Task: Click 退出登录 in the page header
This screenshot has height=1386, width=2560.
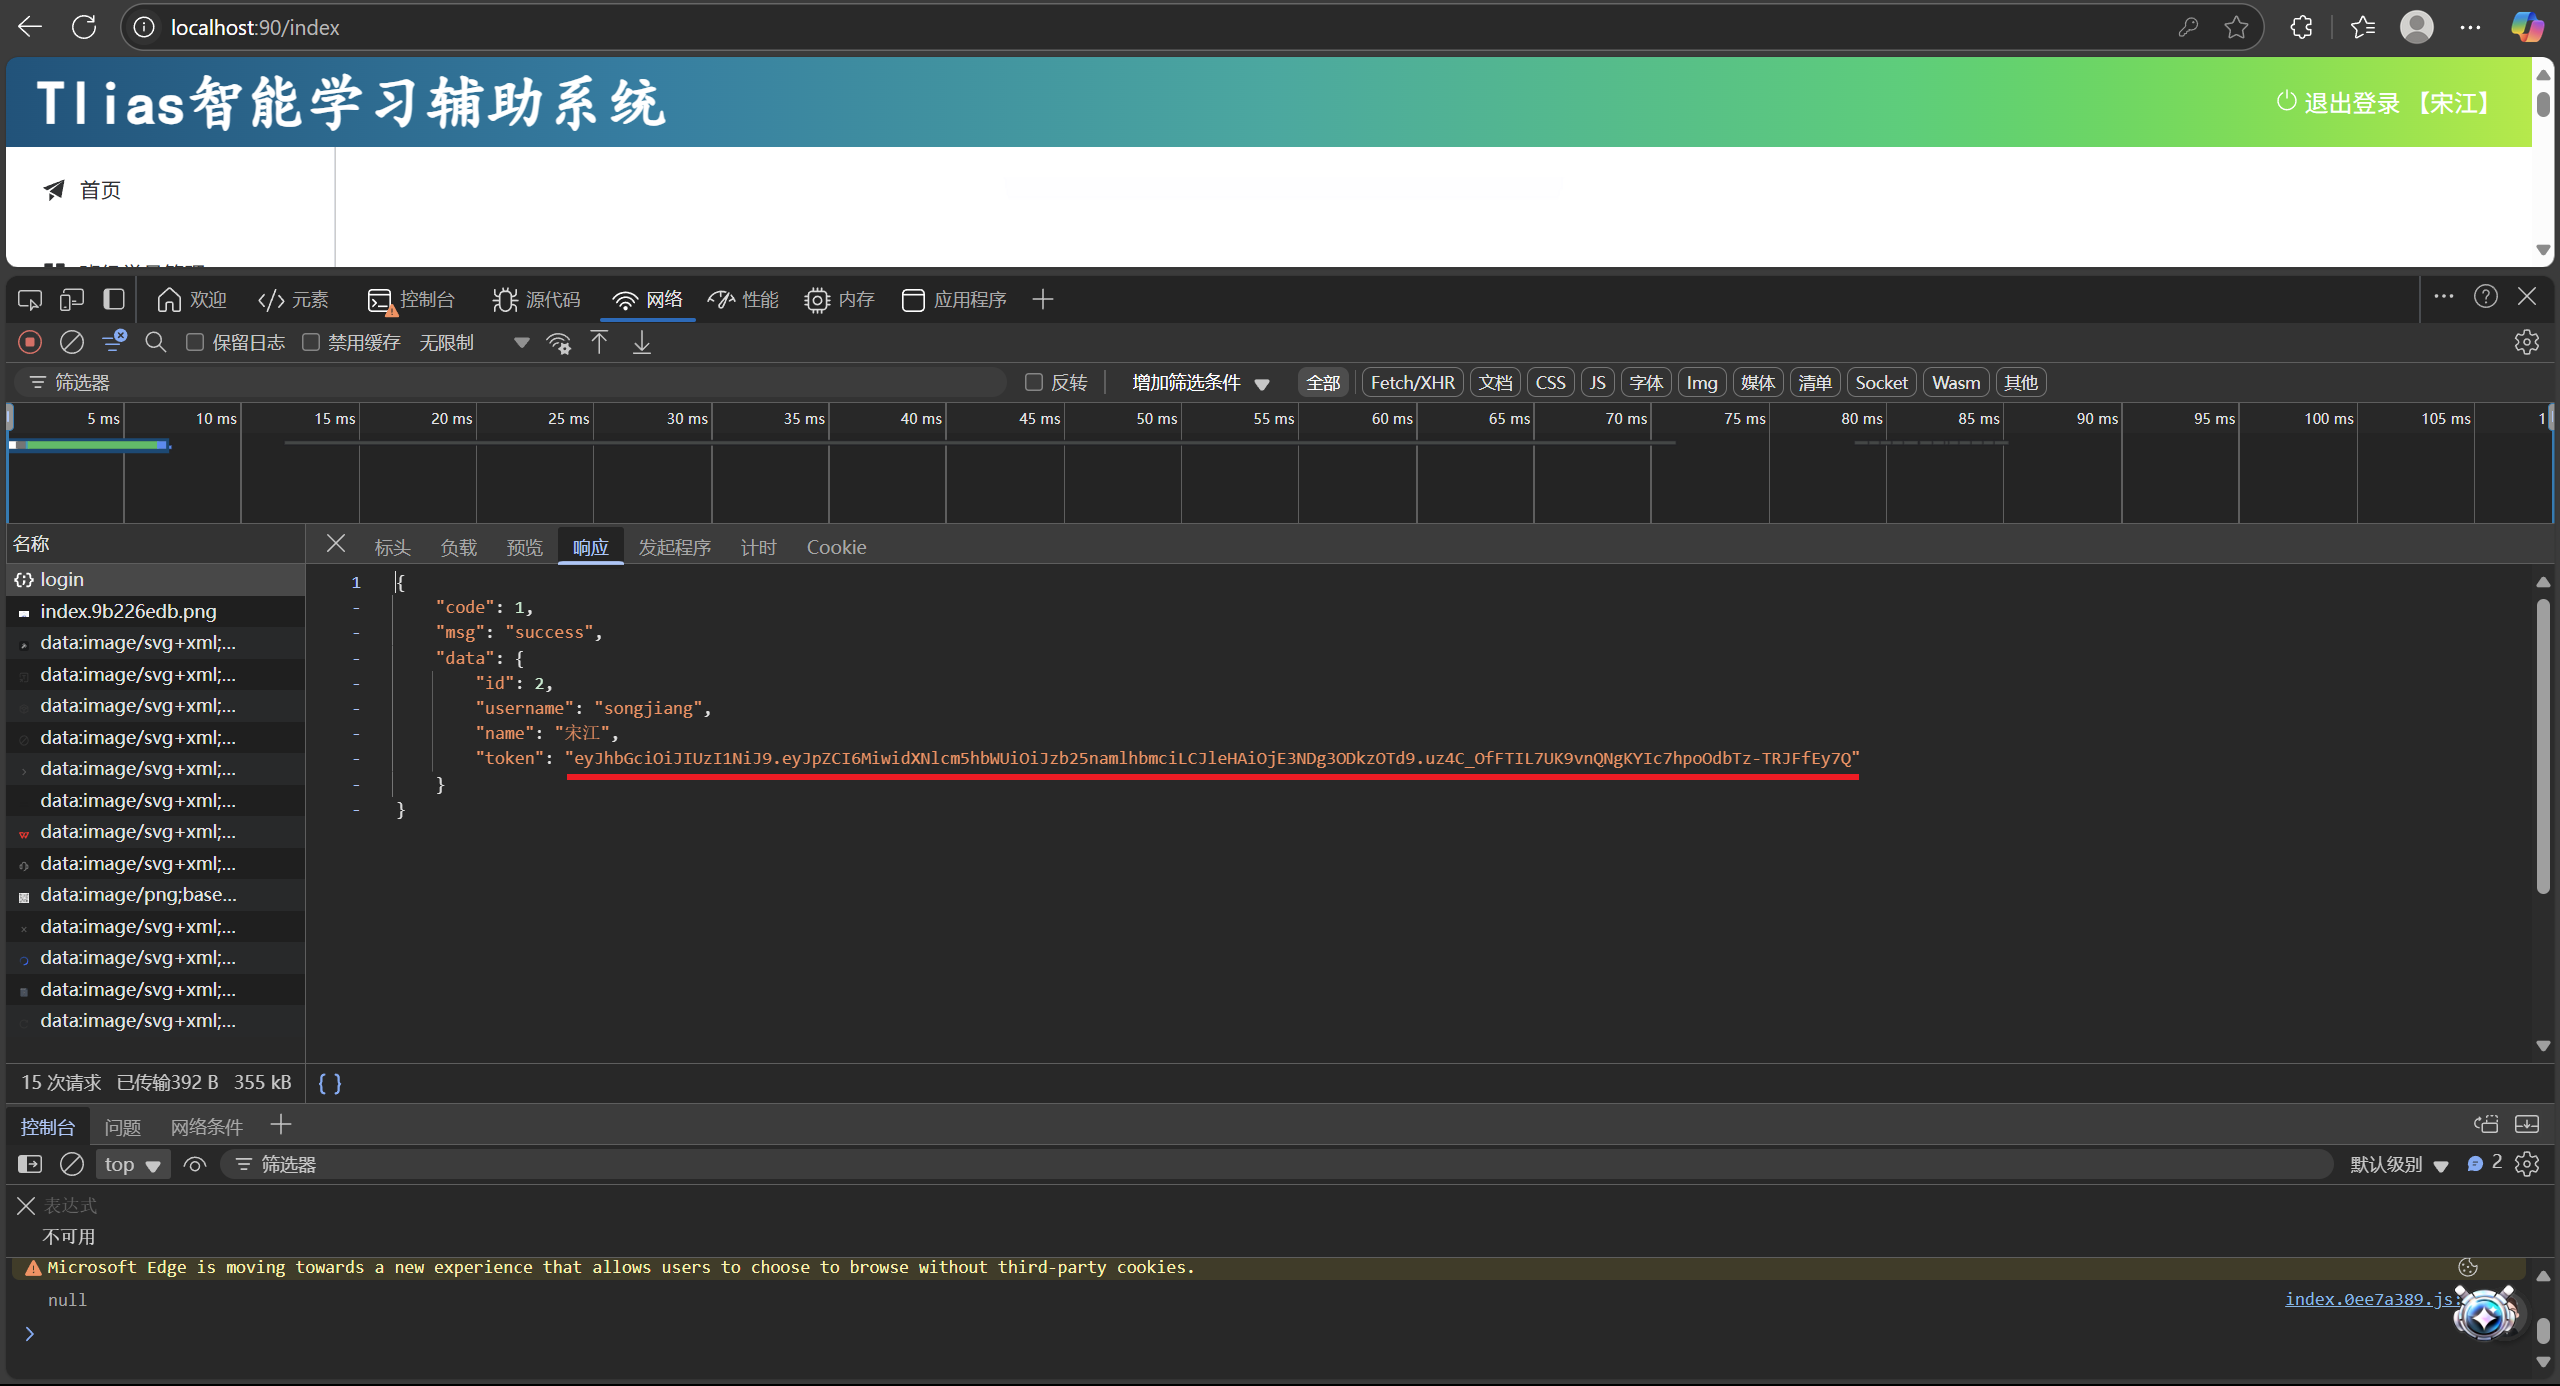Action: coord(2350,103)
